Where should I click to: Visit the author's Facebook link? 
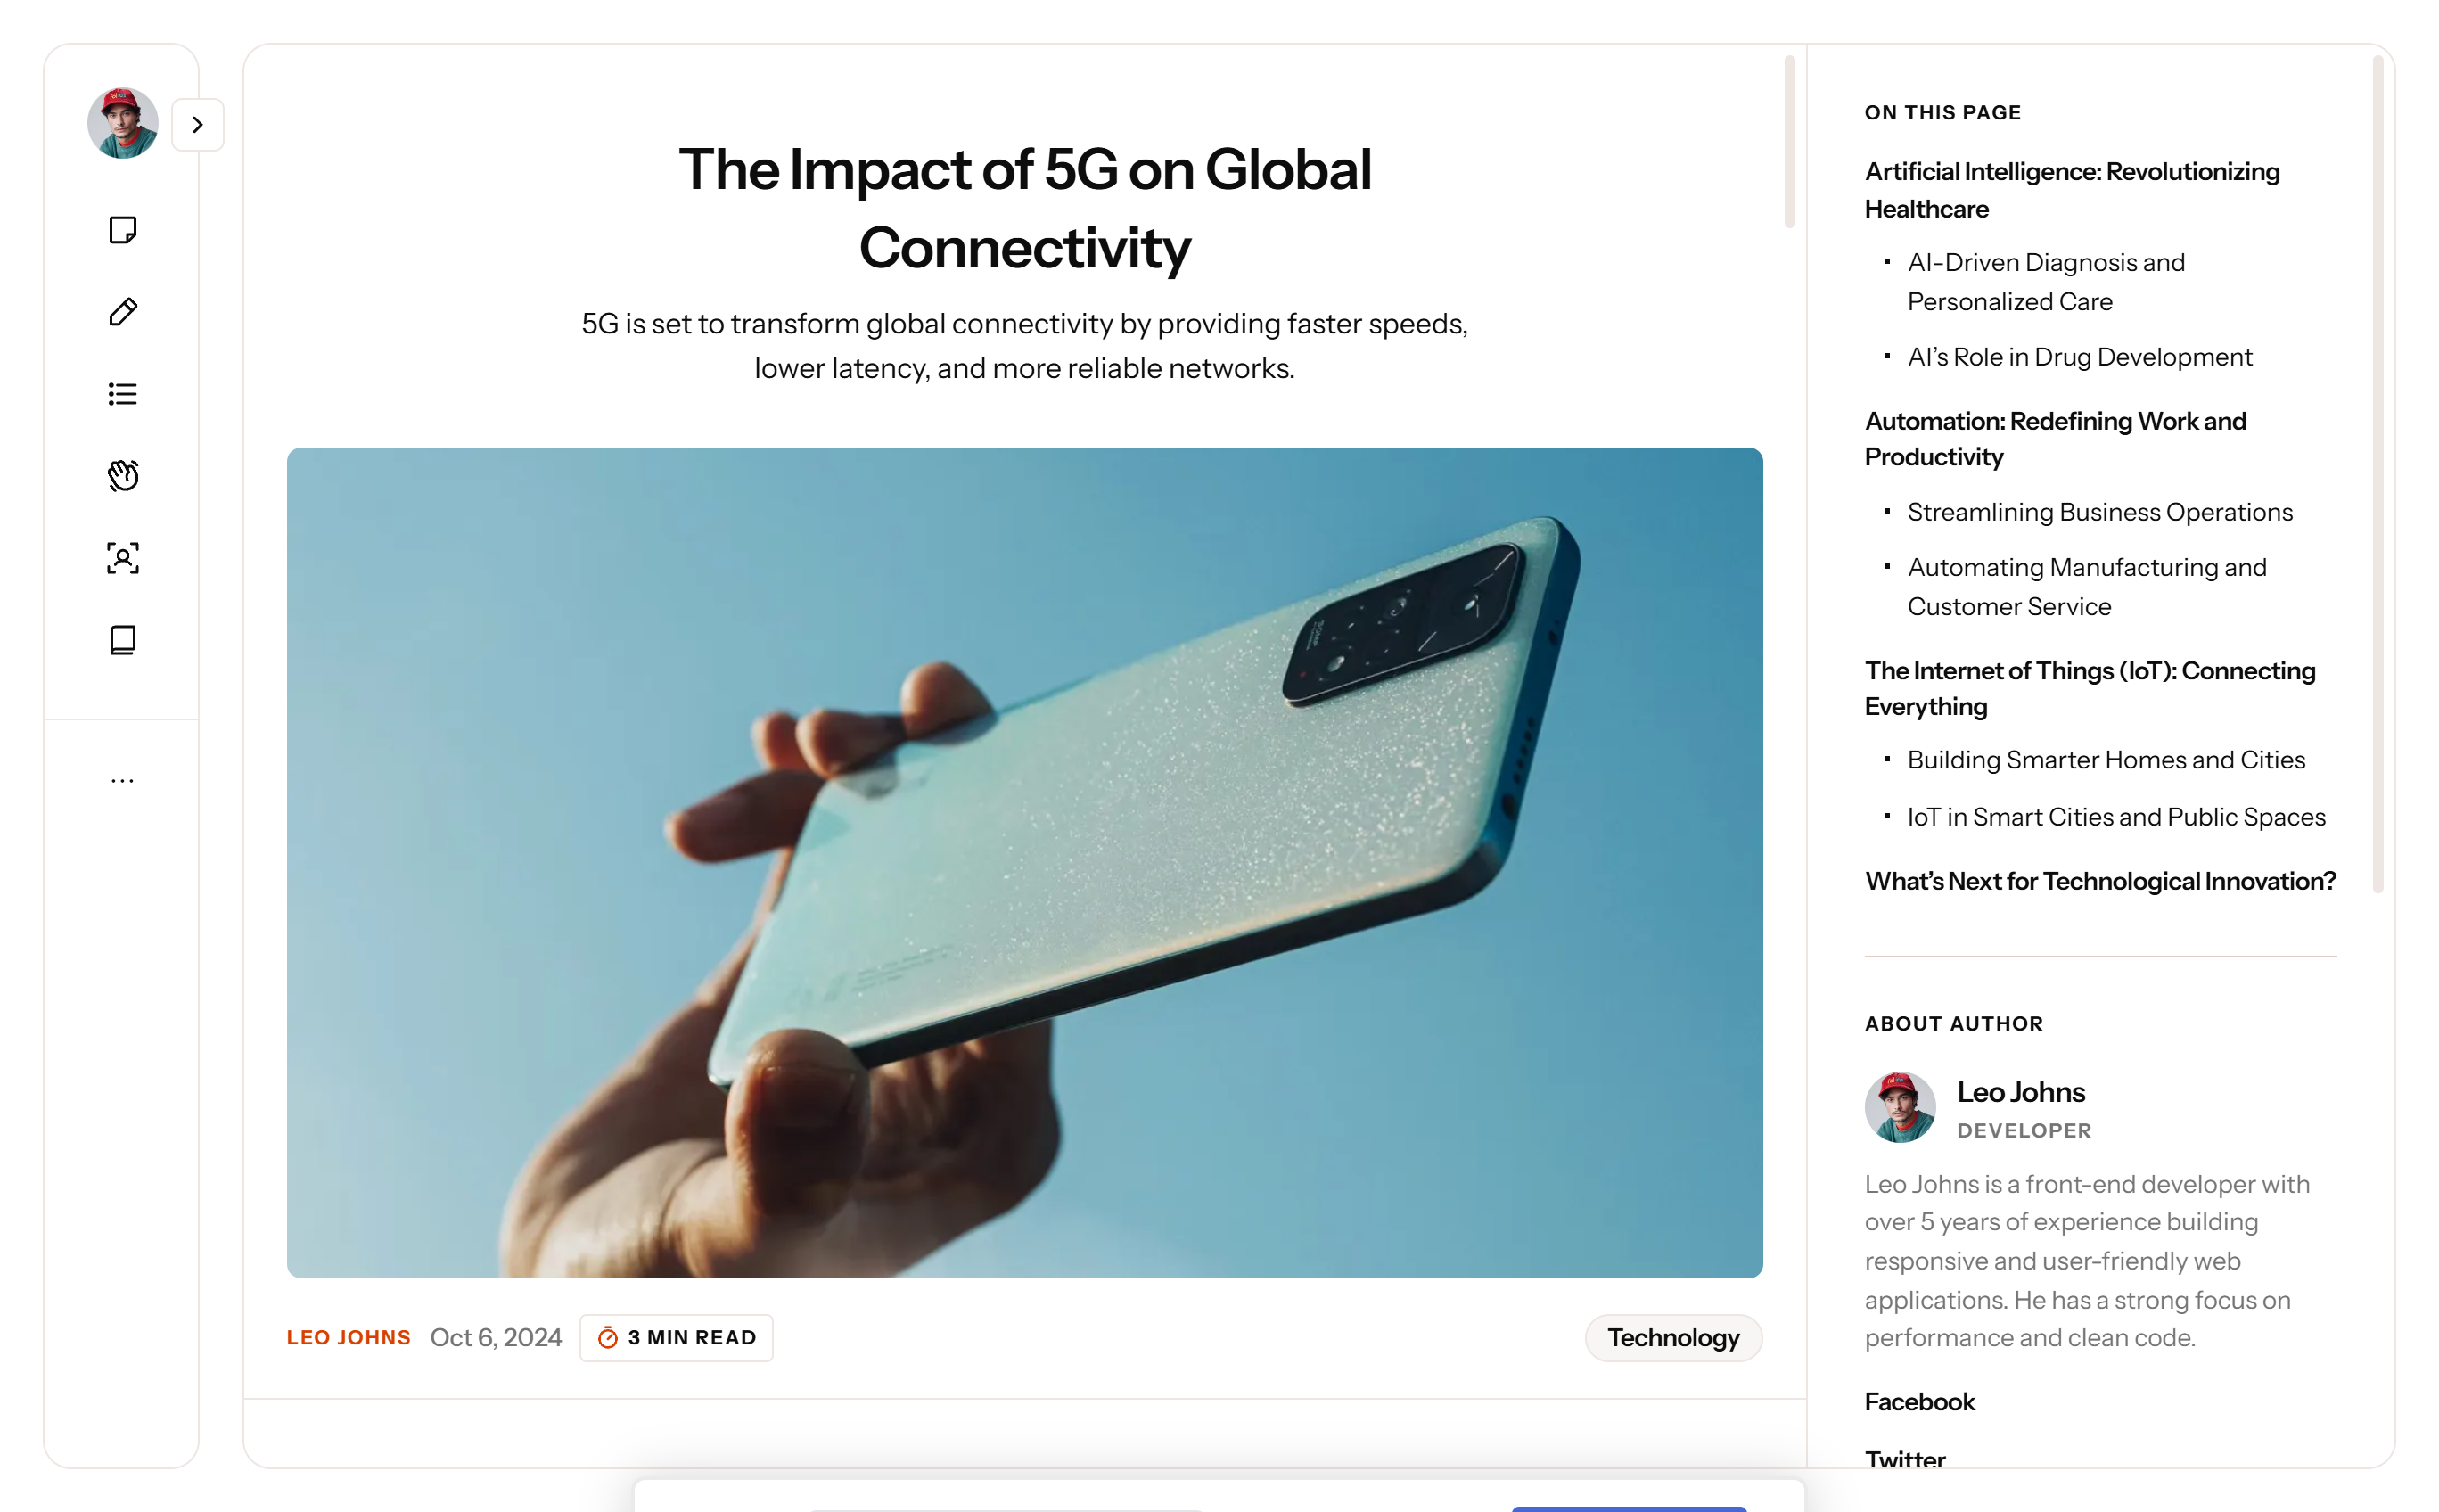tap(1918, 1402)
